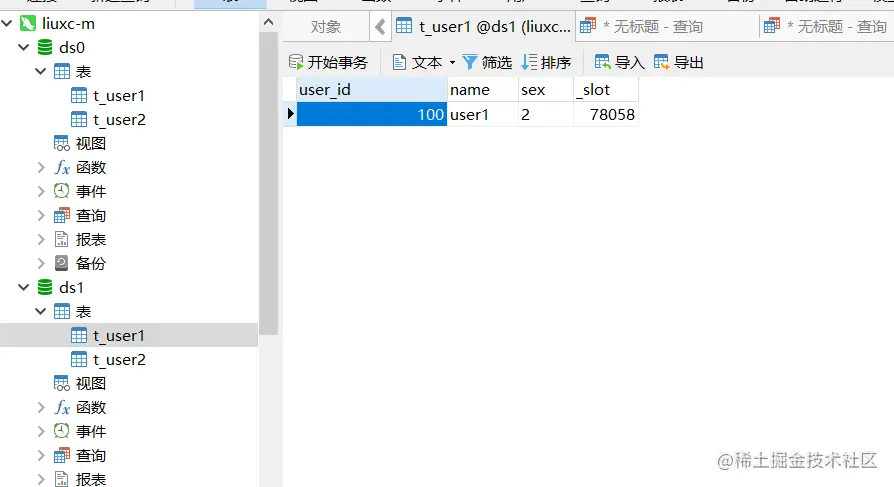The height and width of the screenshot is (487, 894).
Task: Click the 导入 import button
Action: [620, 62]
